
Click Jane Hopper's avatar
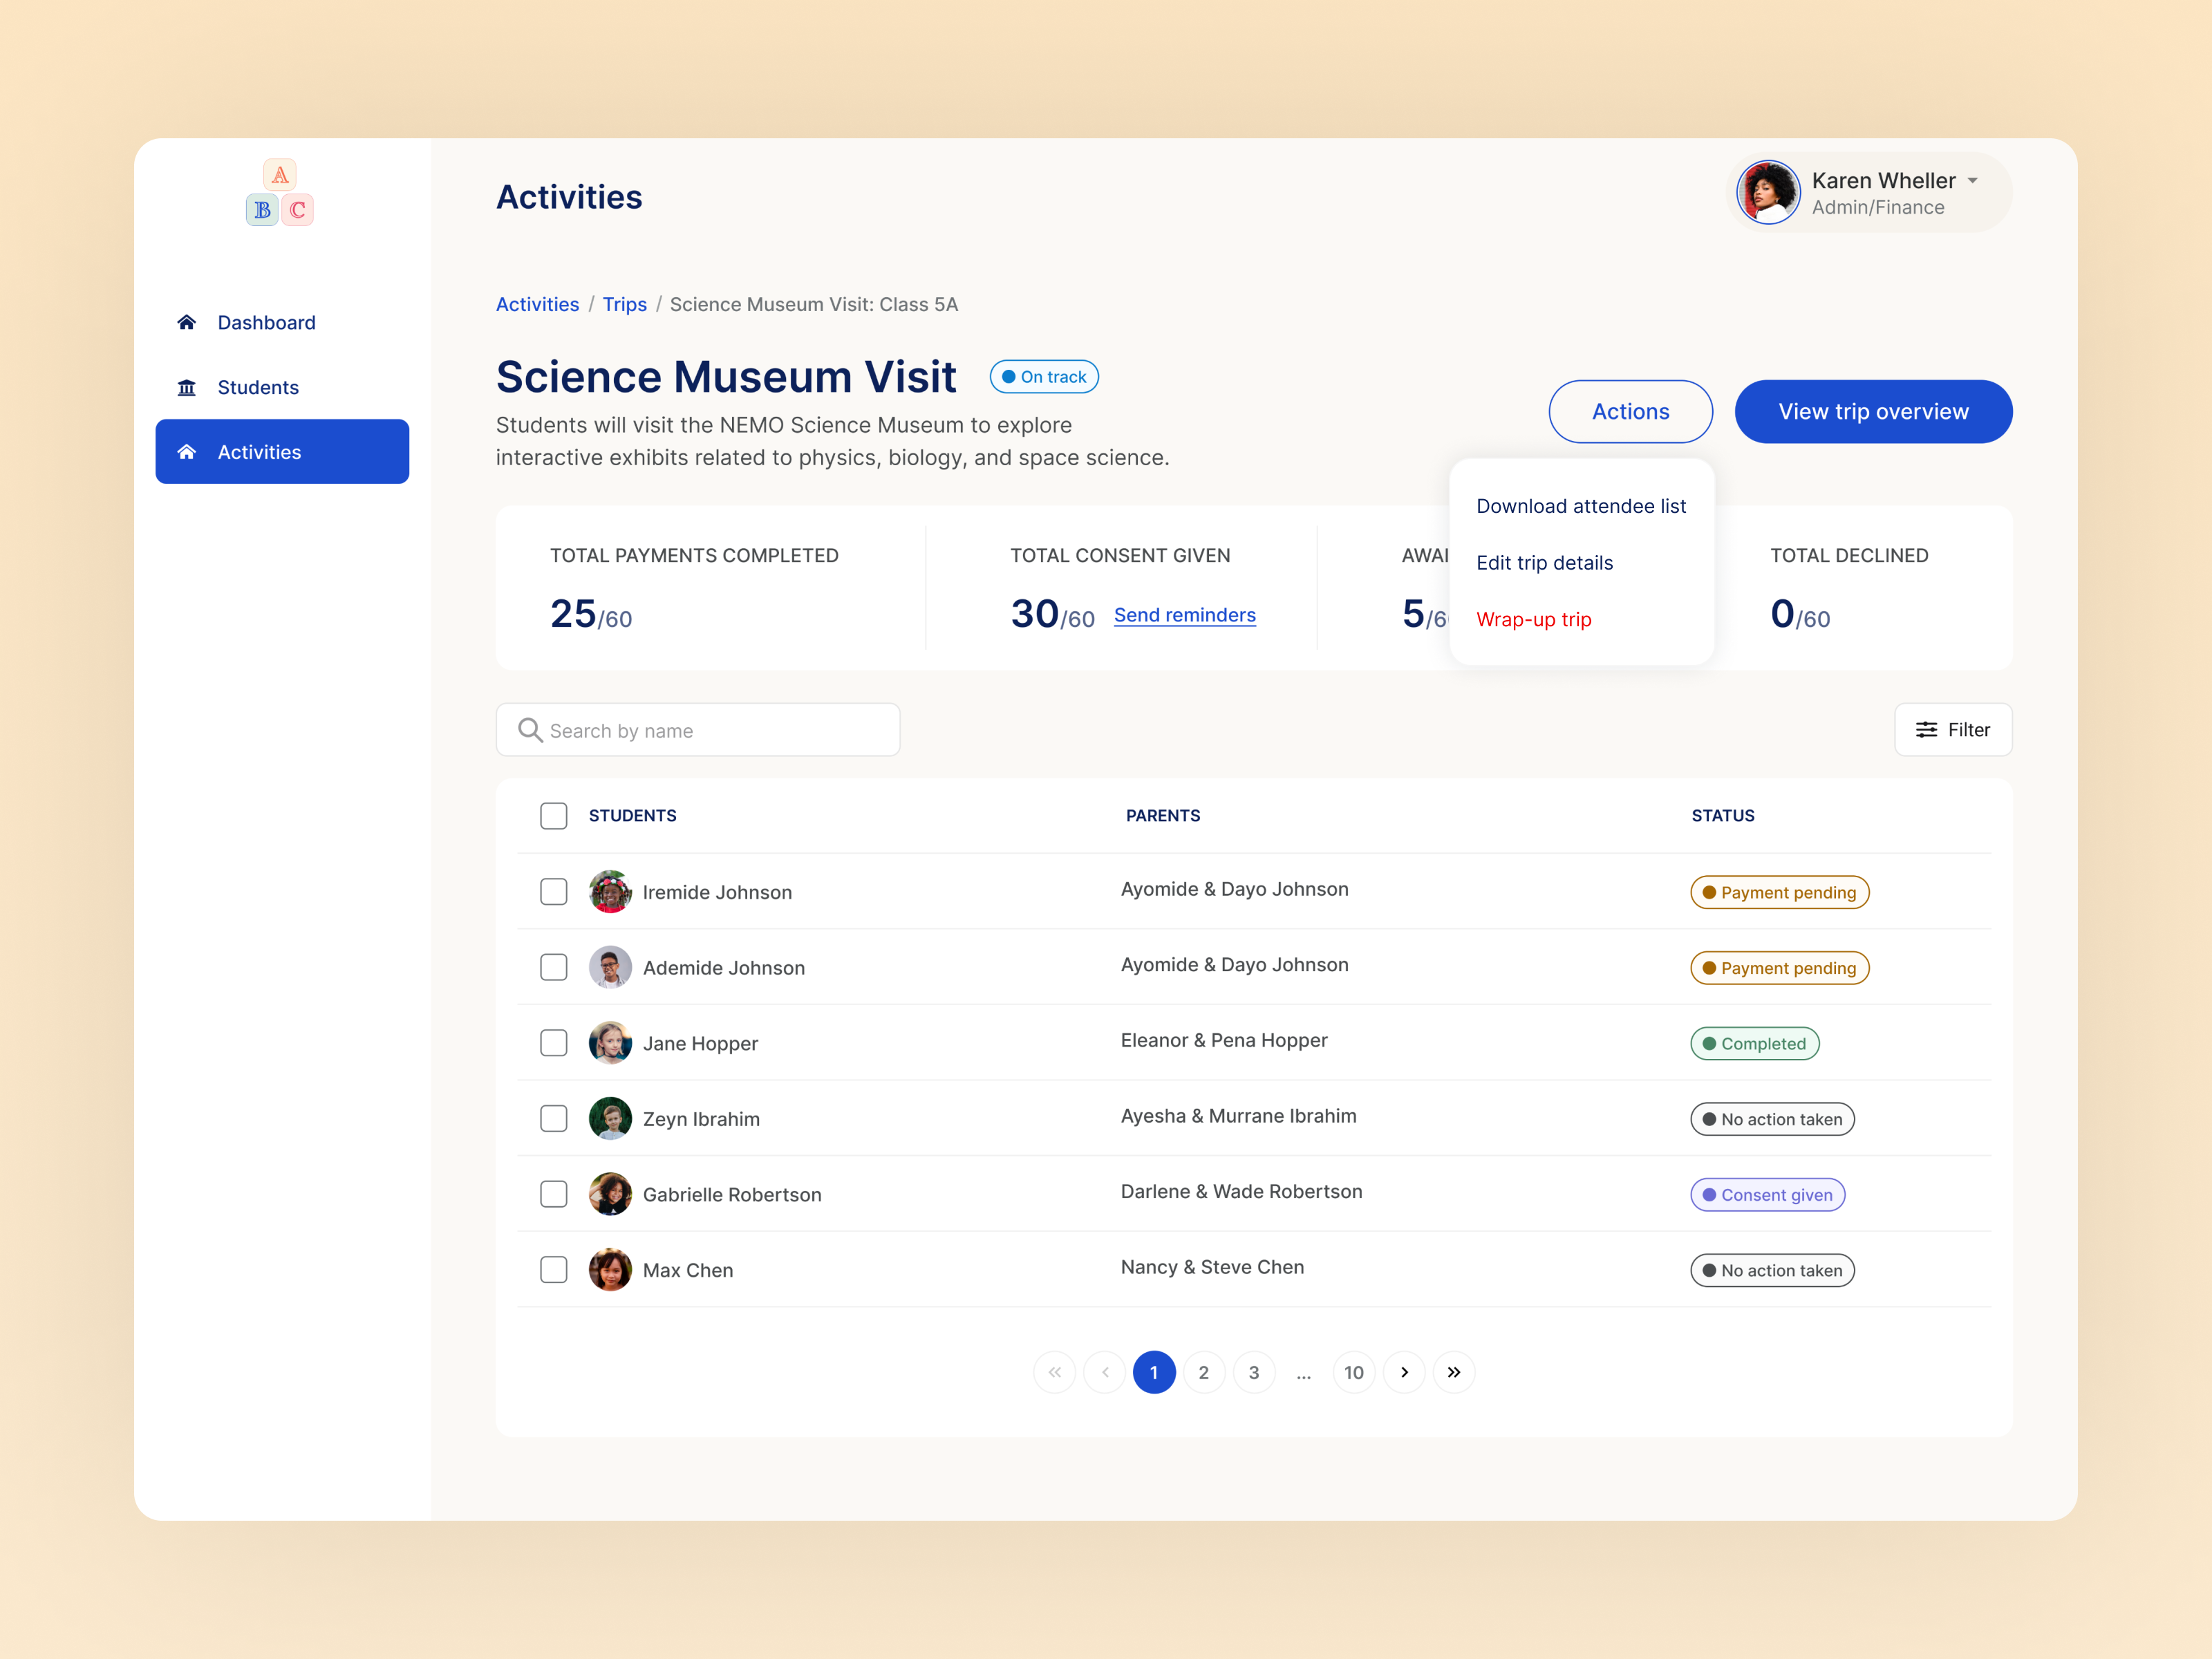610,1043
